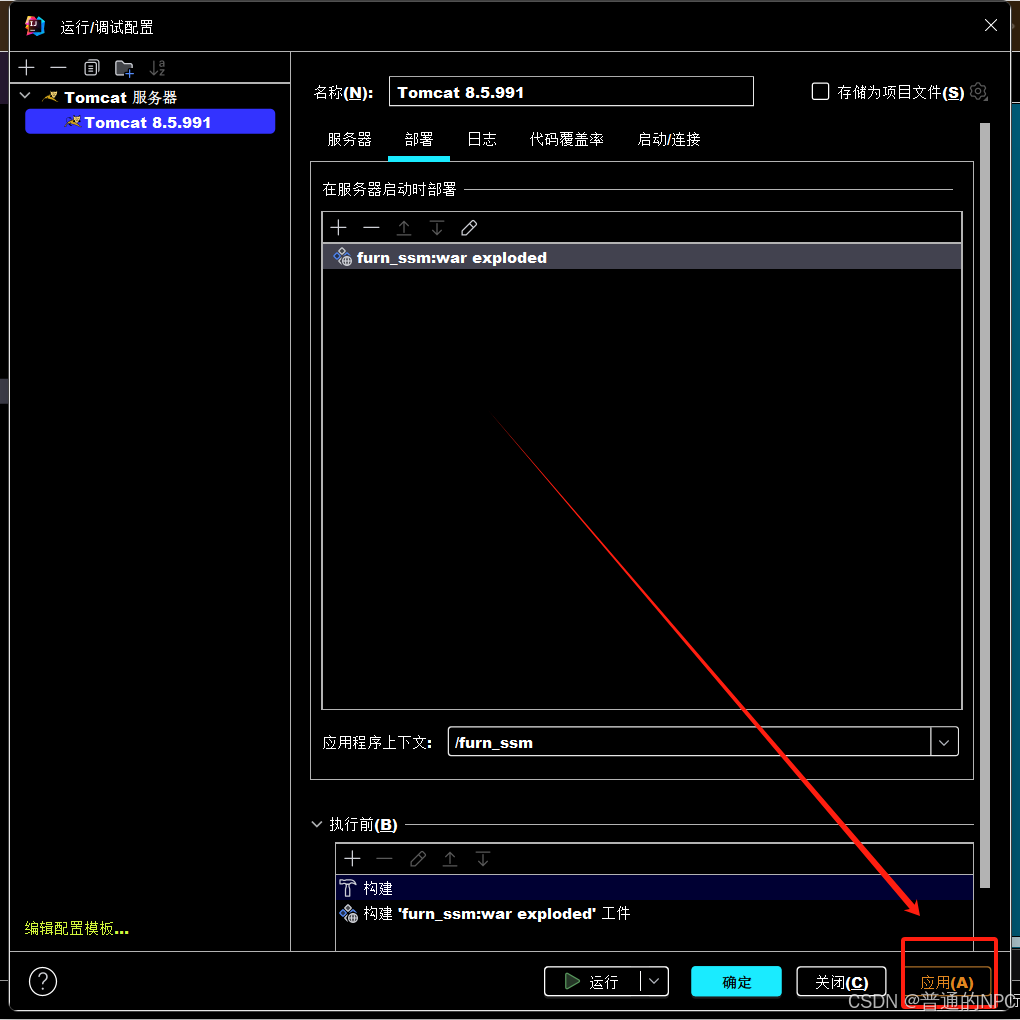This screenshot has height=1020, width=1020.
Task: Collapse the Tomcat 服务器 tree node
Action: tap(25, 96)
